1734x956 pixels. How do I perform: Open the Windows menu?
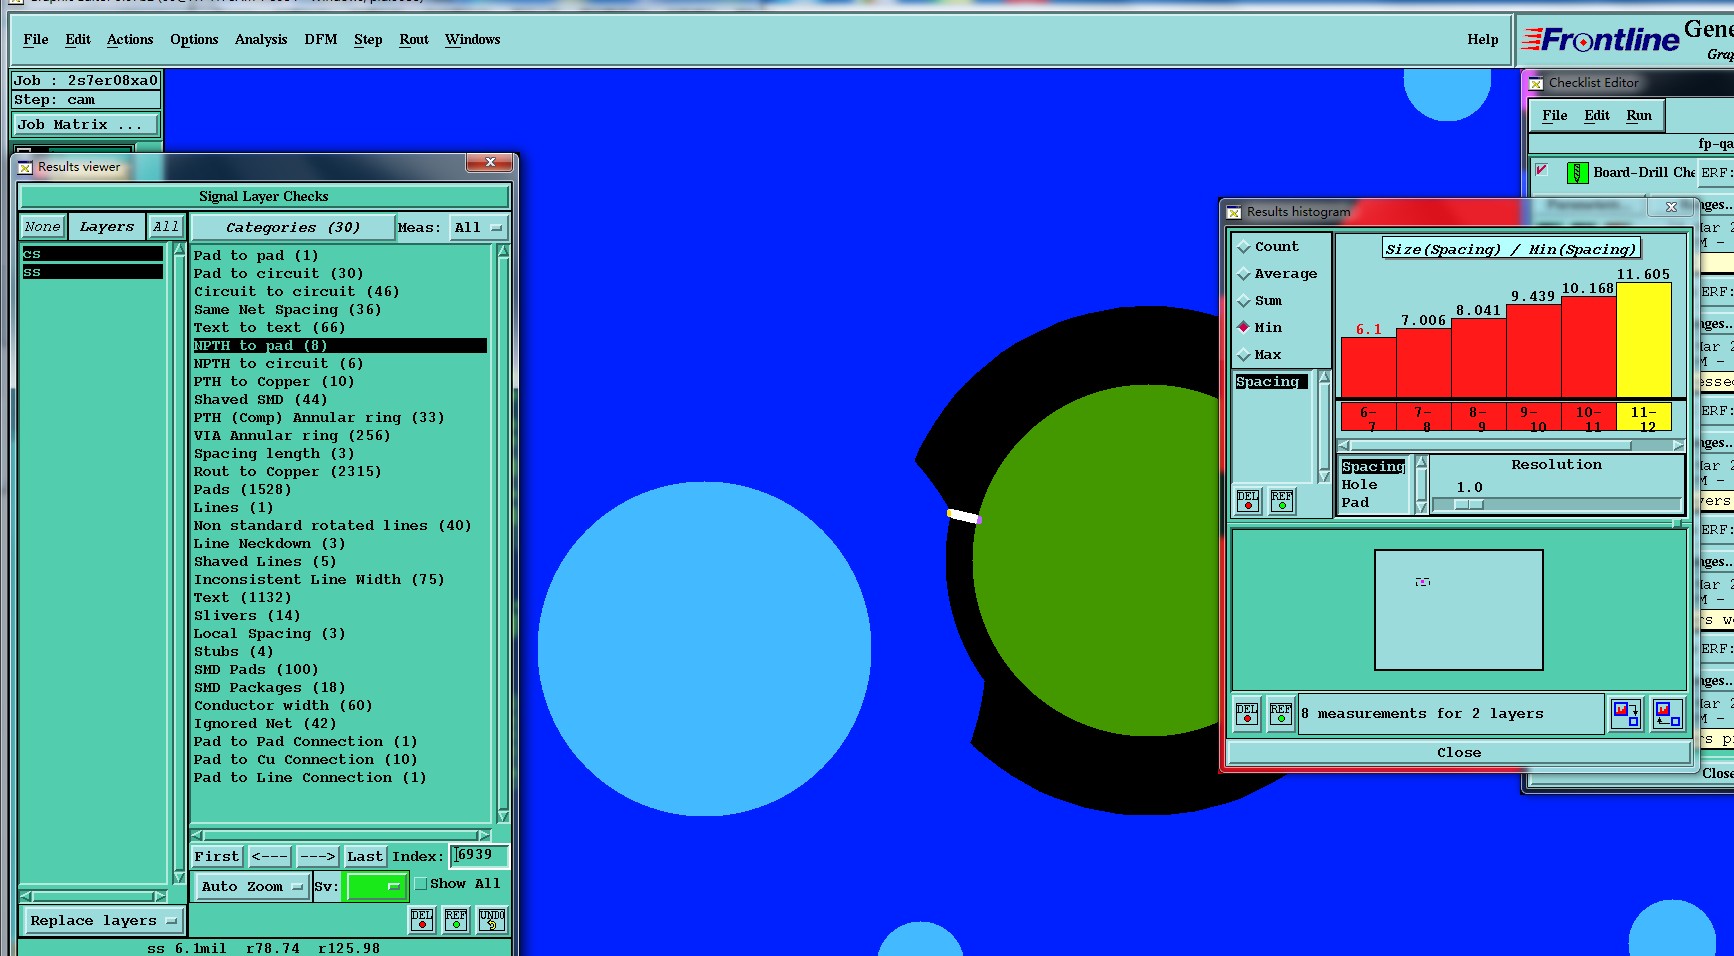tap(473, 40)
